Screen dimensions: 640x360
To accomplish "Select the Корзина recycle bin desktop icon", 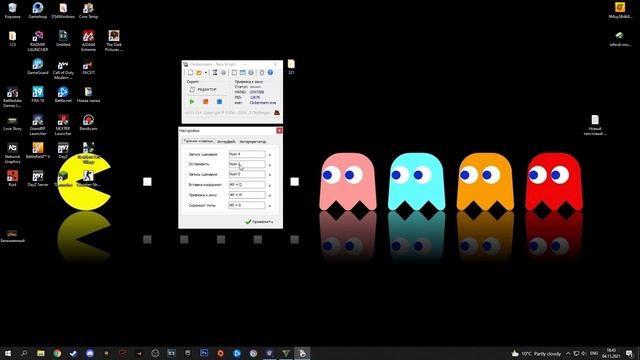I will (x=12, y=11).
